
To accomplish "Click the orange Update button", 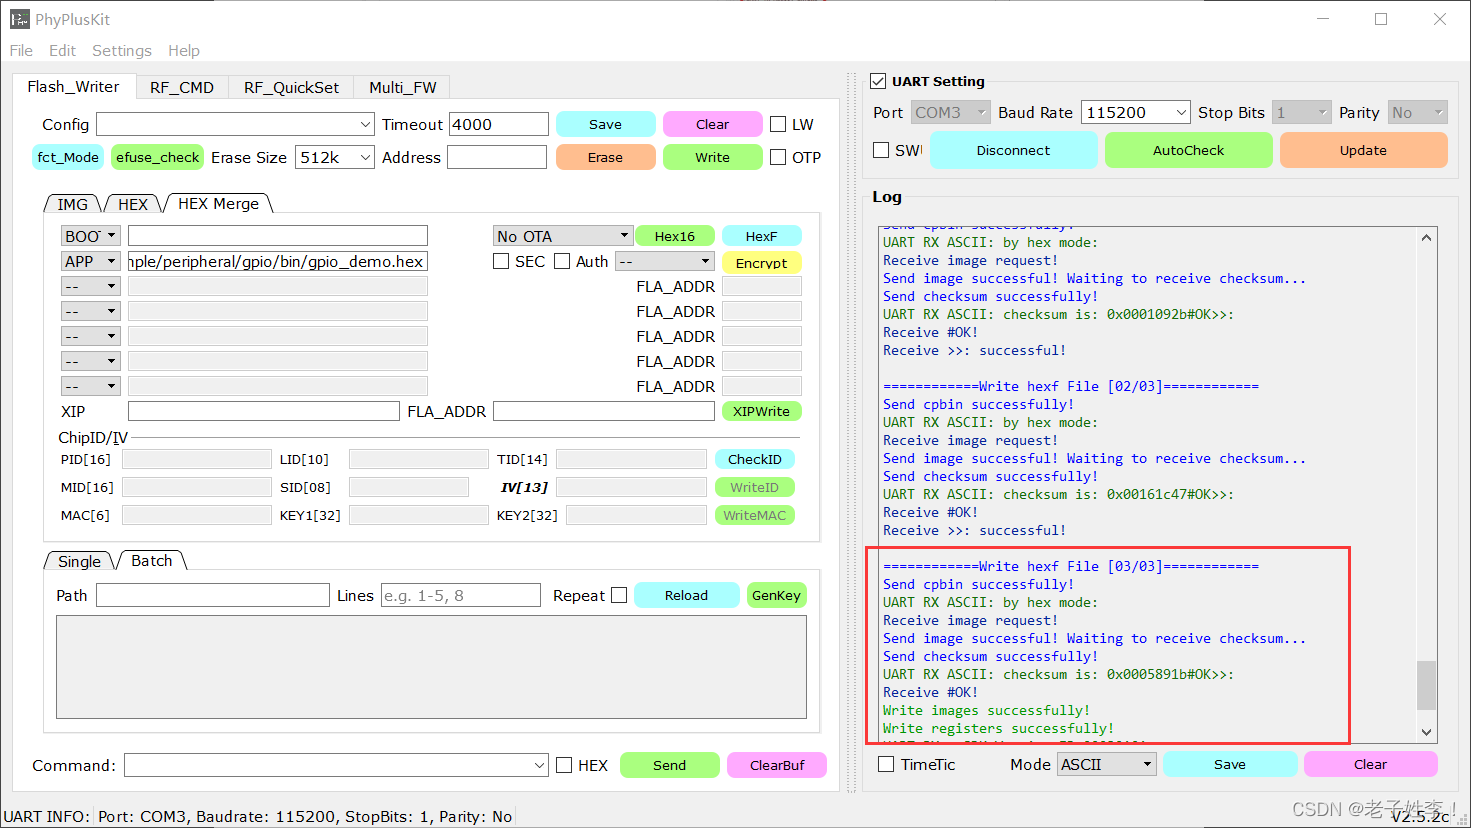I will click(1363, 150).
